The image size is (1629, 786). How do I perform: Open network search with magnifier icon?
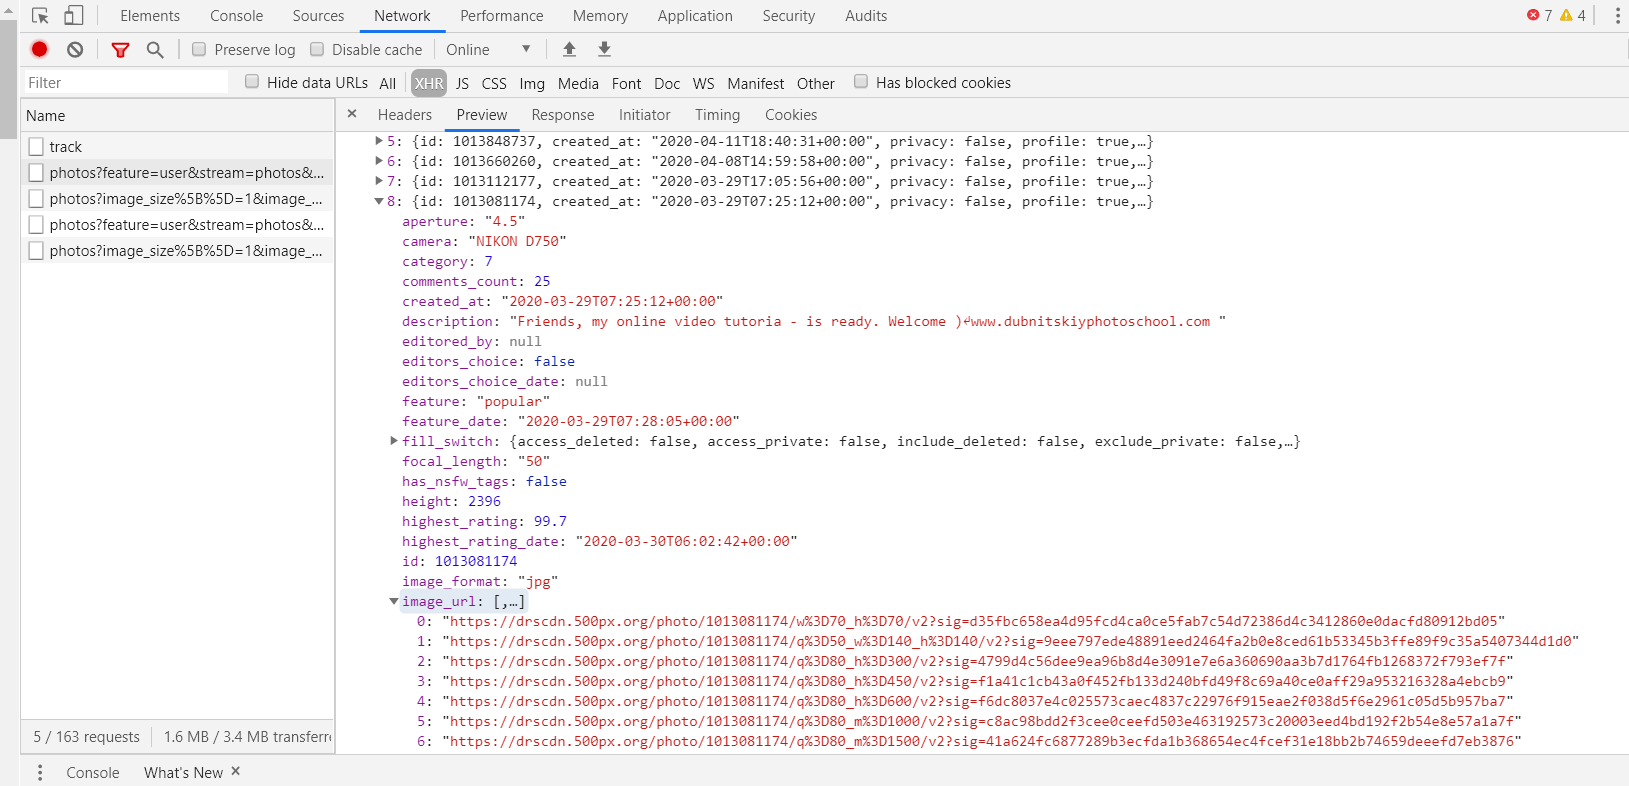[x=155, y=49]
